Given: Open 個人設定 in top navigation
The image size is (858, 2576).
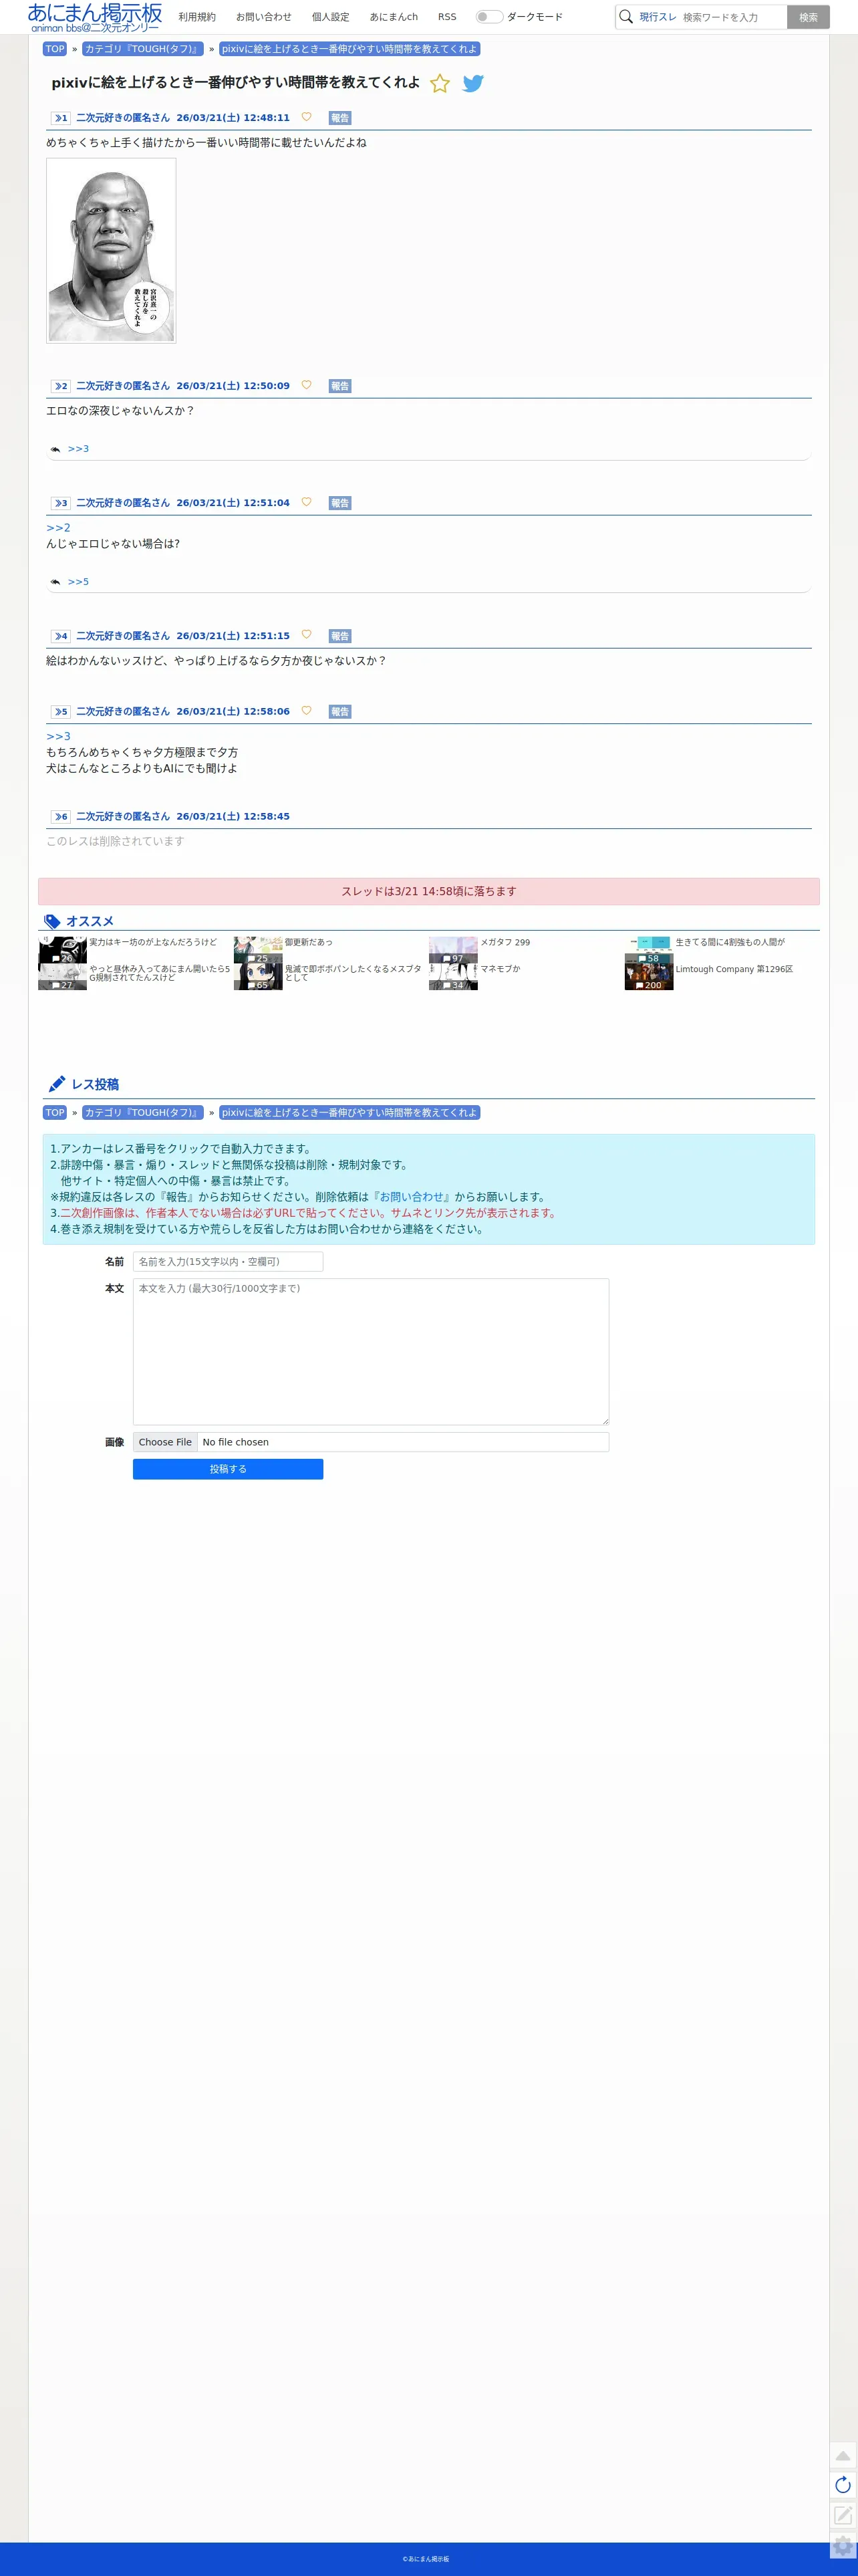Looking at the screenshot, I should pos(331,17).
